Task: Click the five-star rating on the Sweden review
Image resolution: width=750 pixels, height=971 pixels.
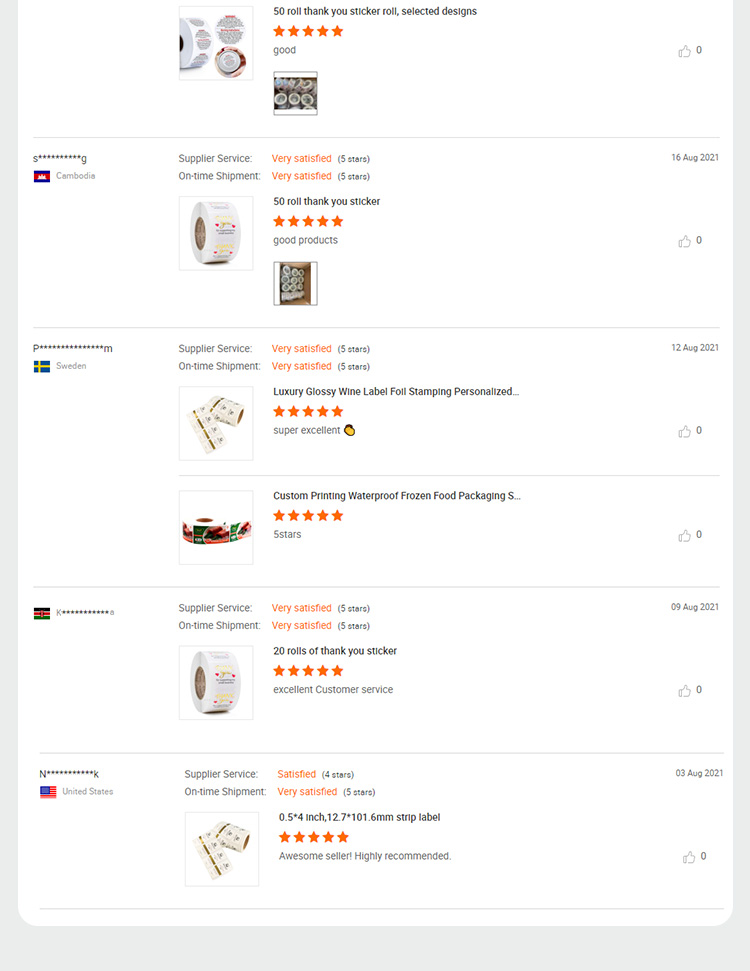Action: click(x=307, y=410)
